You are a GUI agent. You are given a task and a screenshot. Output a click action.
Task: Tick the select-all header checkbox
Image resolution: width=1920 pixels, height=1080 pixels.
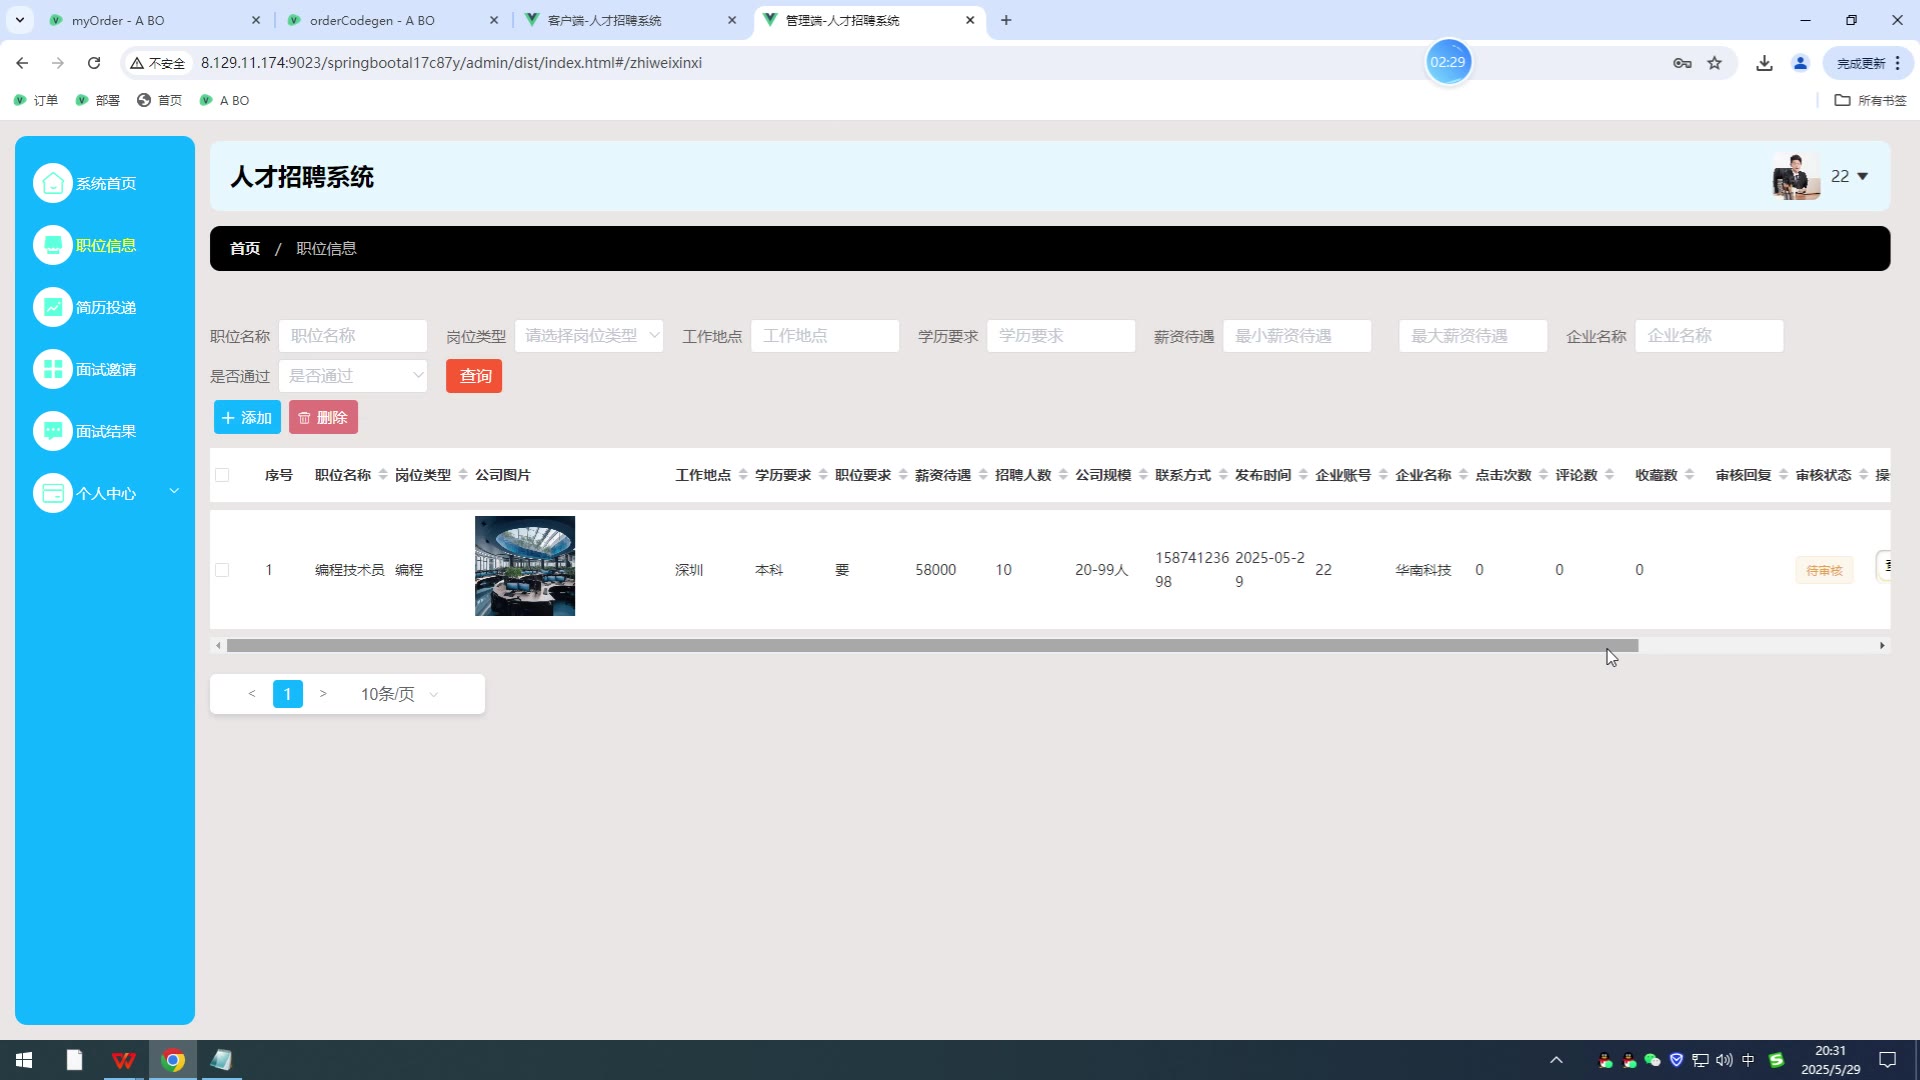(x=222, y=475)
